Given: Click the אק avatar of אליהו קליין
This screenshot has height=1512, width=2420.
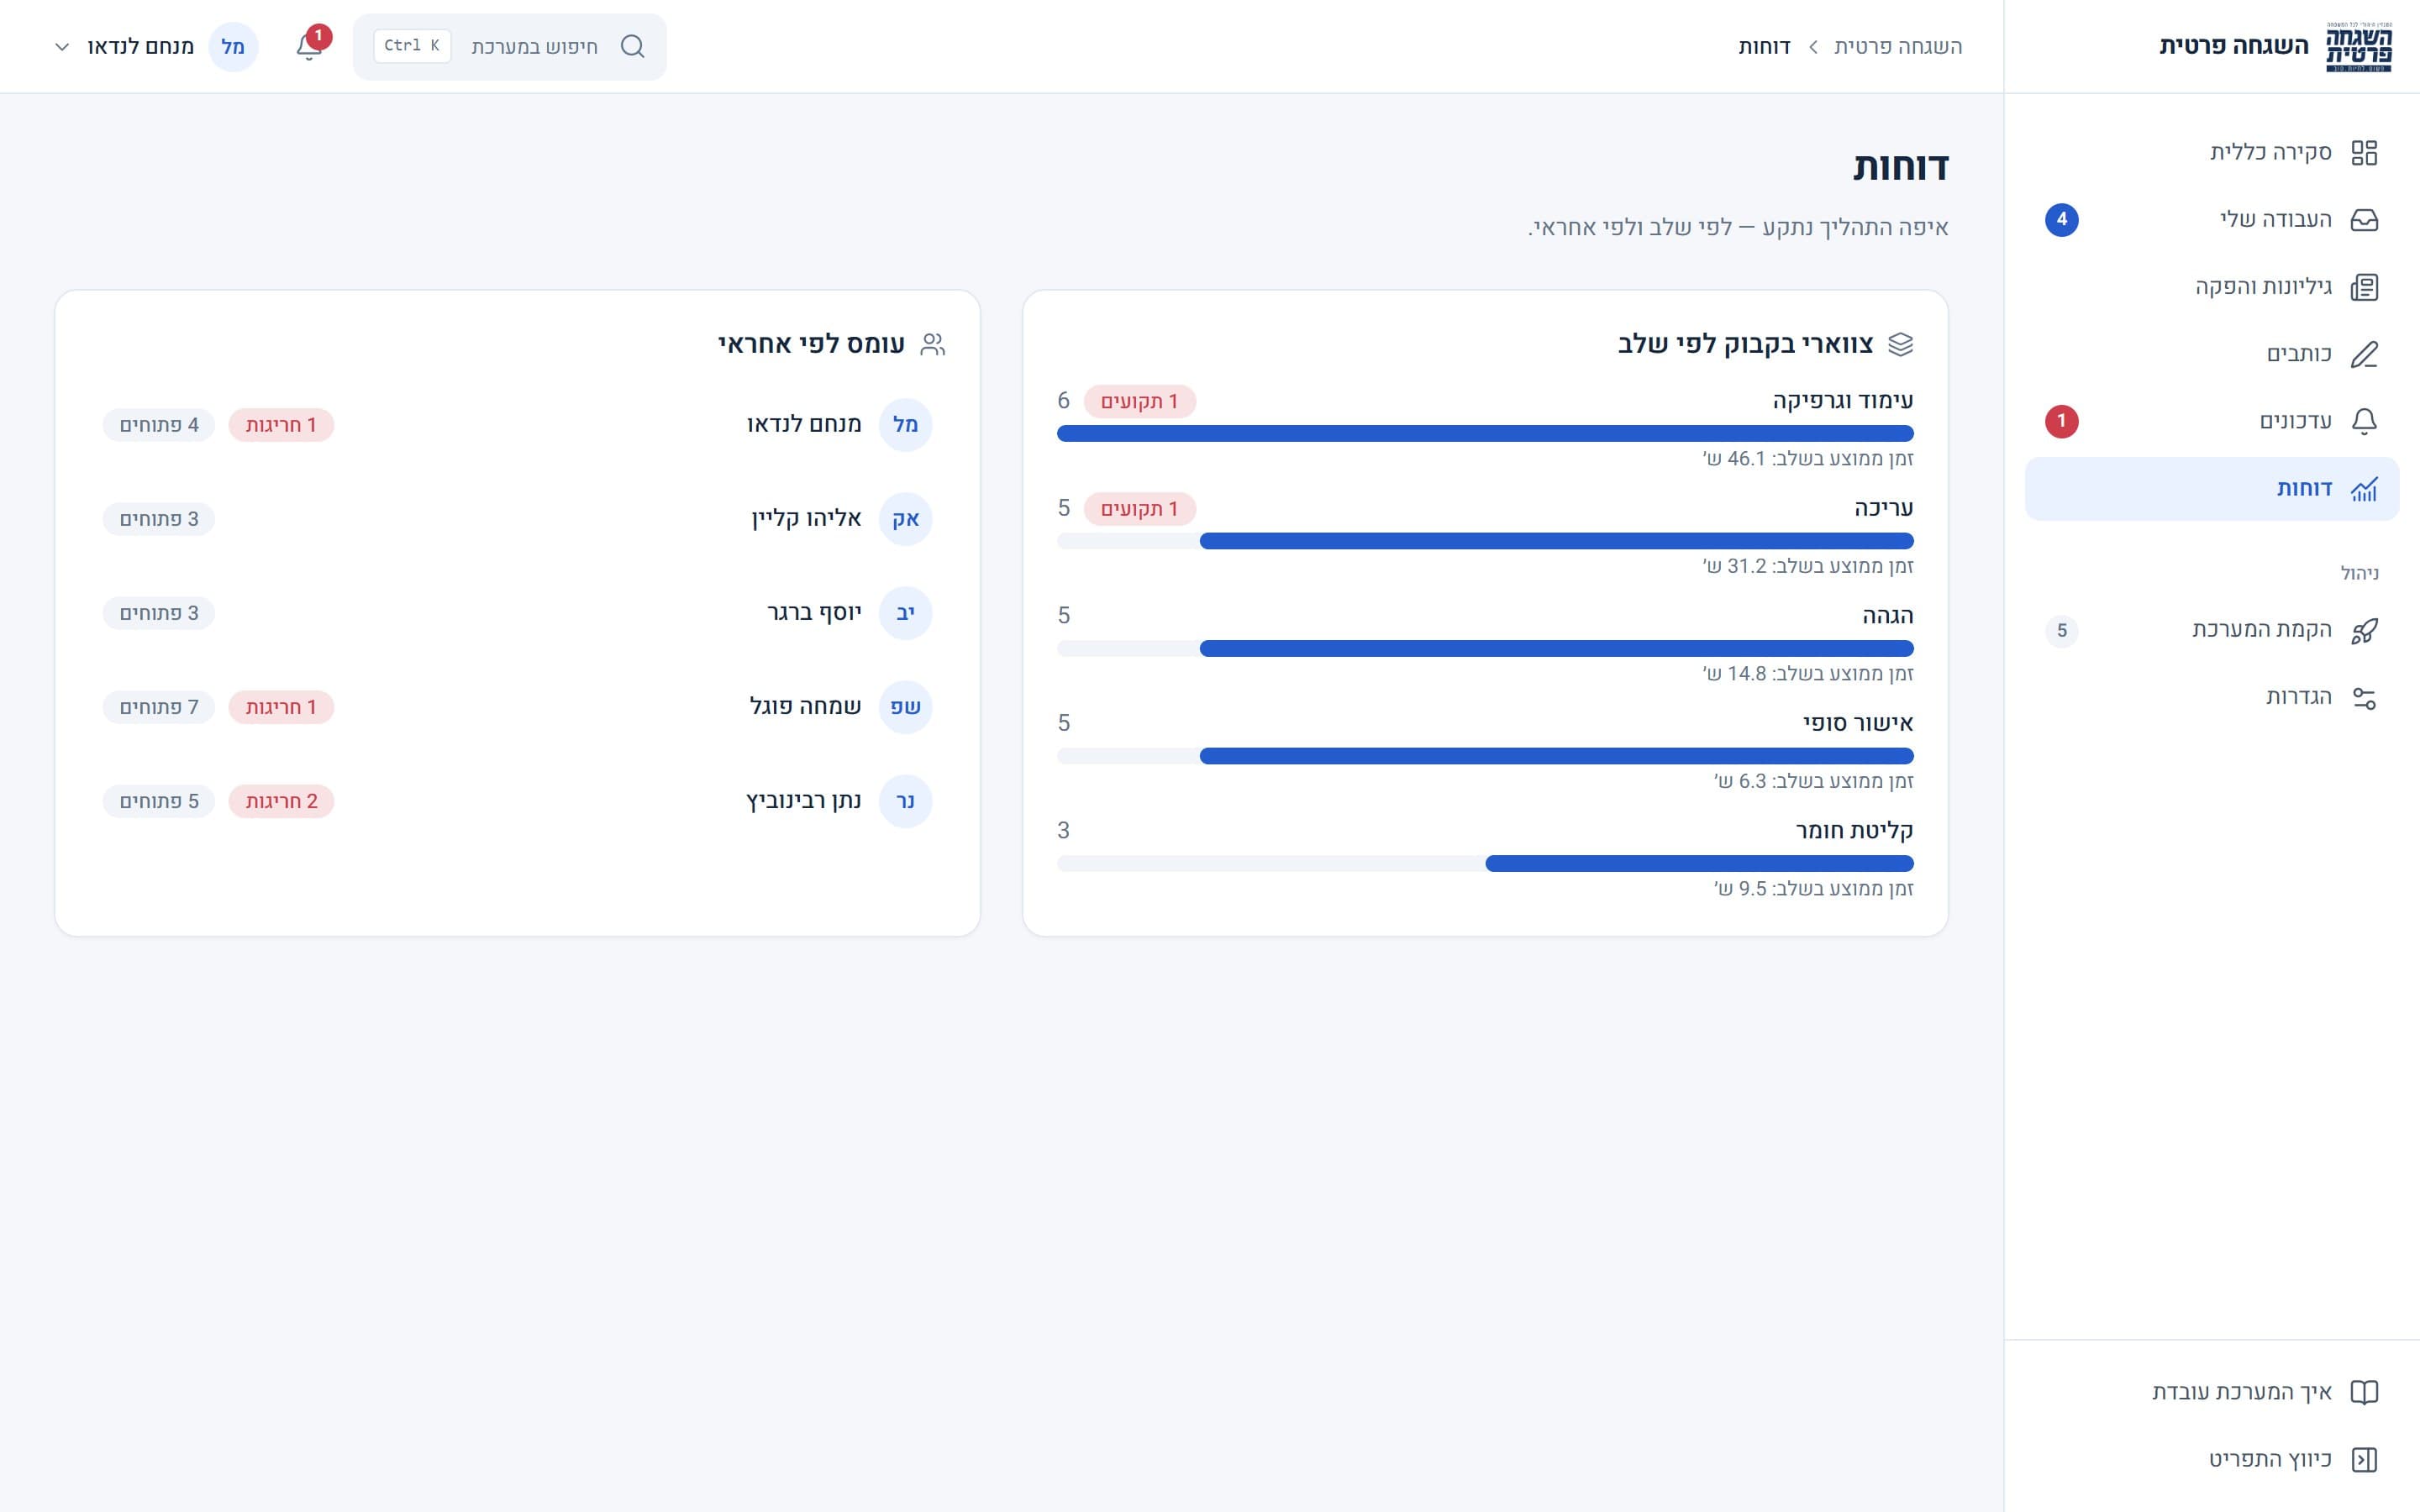Looking at the screenshot, I should pos(905,519).
